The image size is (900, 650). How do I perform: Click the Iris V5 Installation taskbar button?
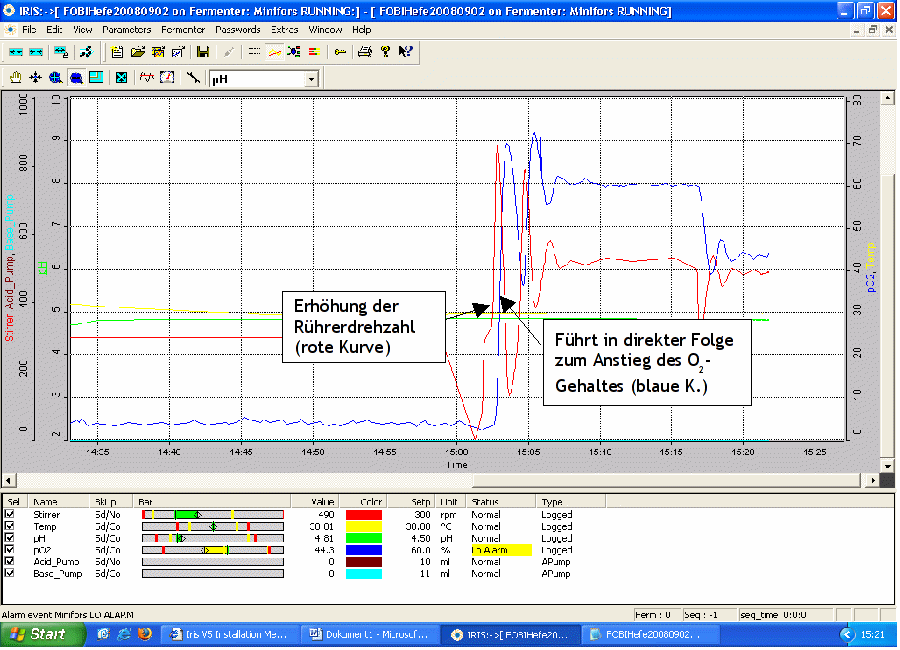tap(229, 635)
